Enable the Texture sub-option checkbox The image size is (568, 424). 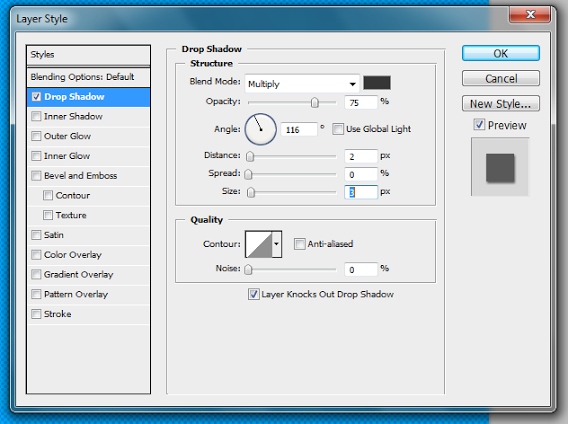pyautogui.click(x=48, y=215)
